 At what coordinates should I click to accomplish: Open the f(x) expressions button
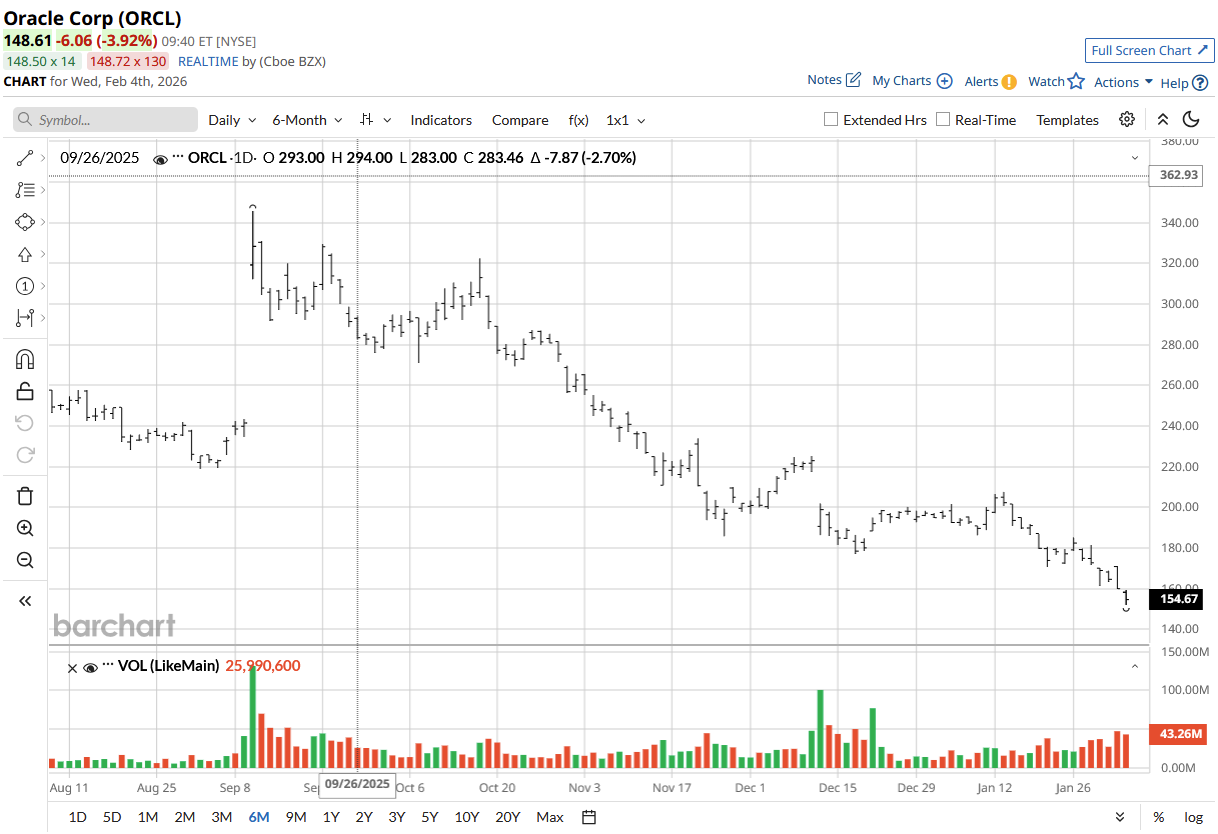pyautogui.click(x=579, y=120)
